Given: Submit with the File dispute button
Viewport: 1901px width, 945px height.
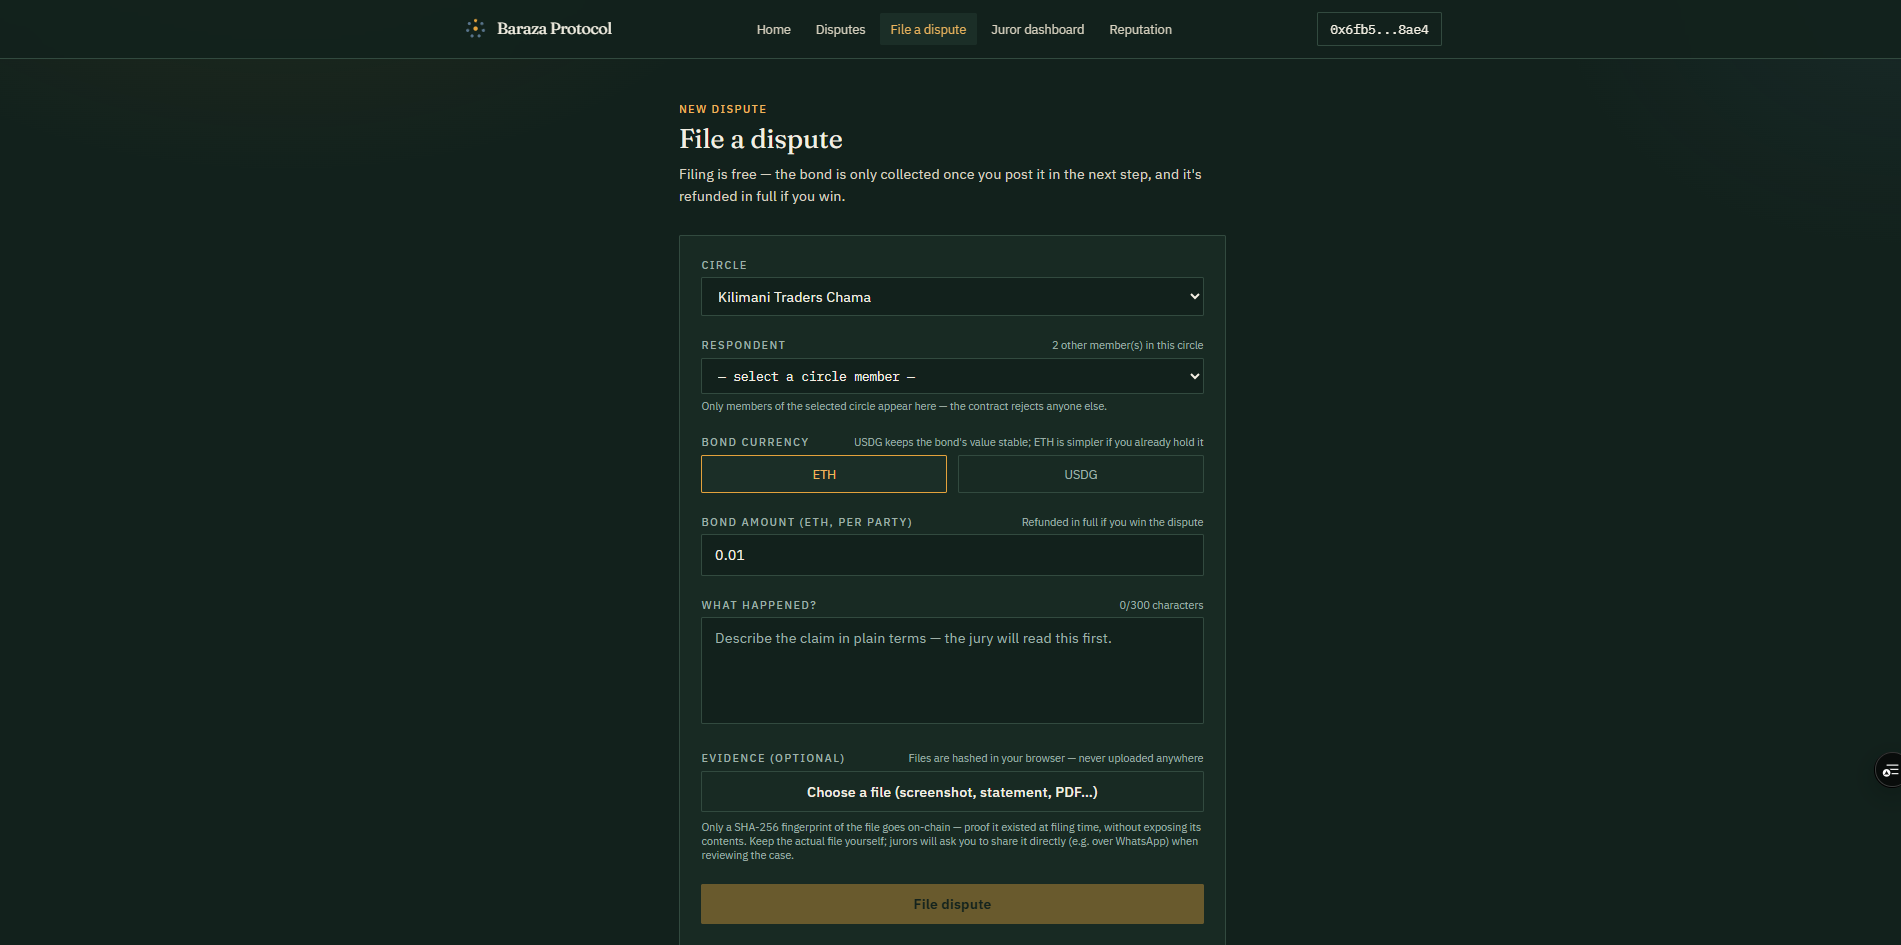Looking at the screenshot, I should pos(952,904).
